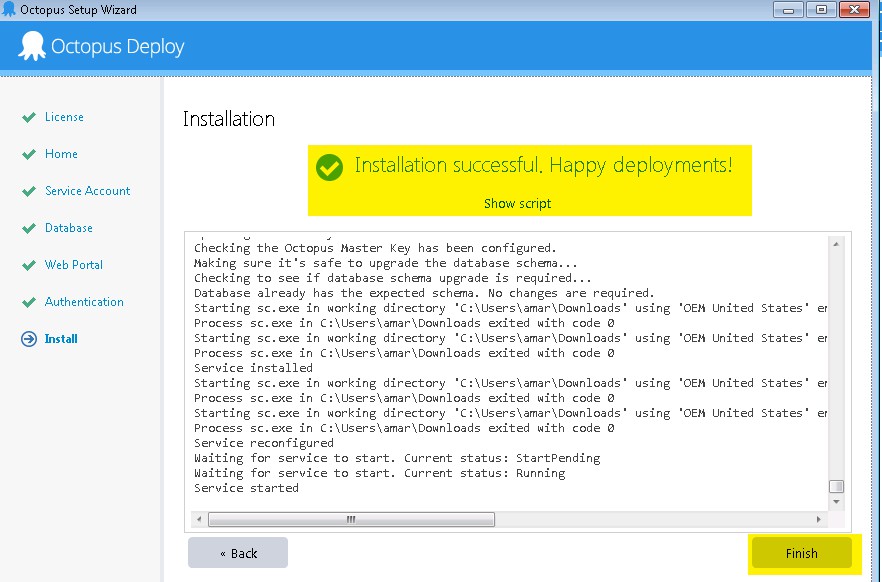The width and height of the screenshot is (882, 582).
Task: Click the green success check icon
Action: click(330, 168)
